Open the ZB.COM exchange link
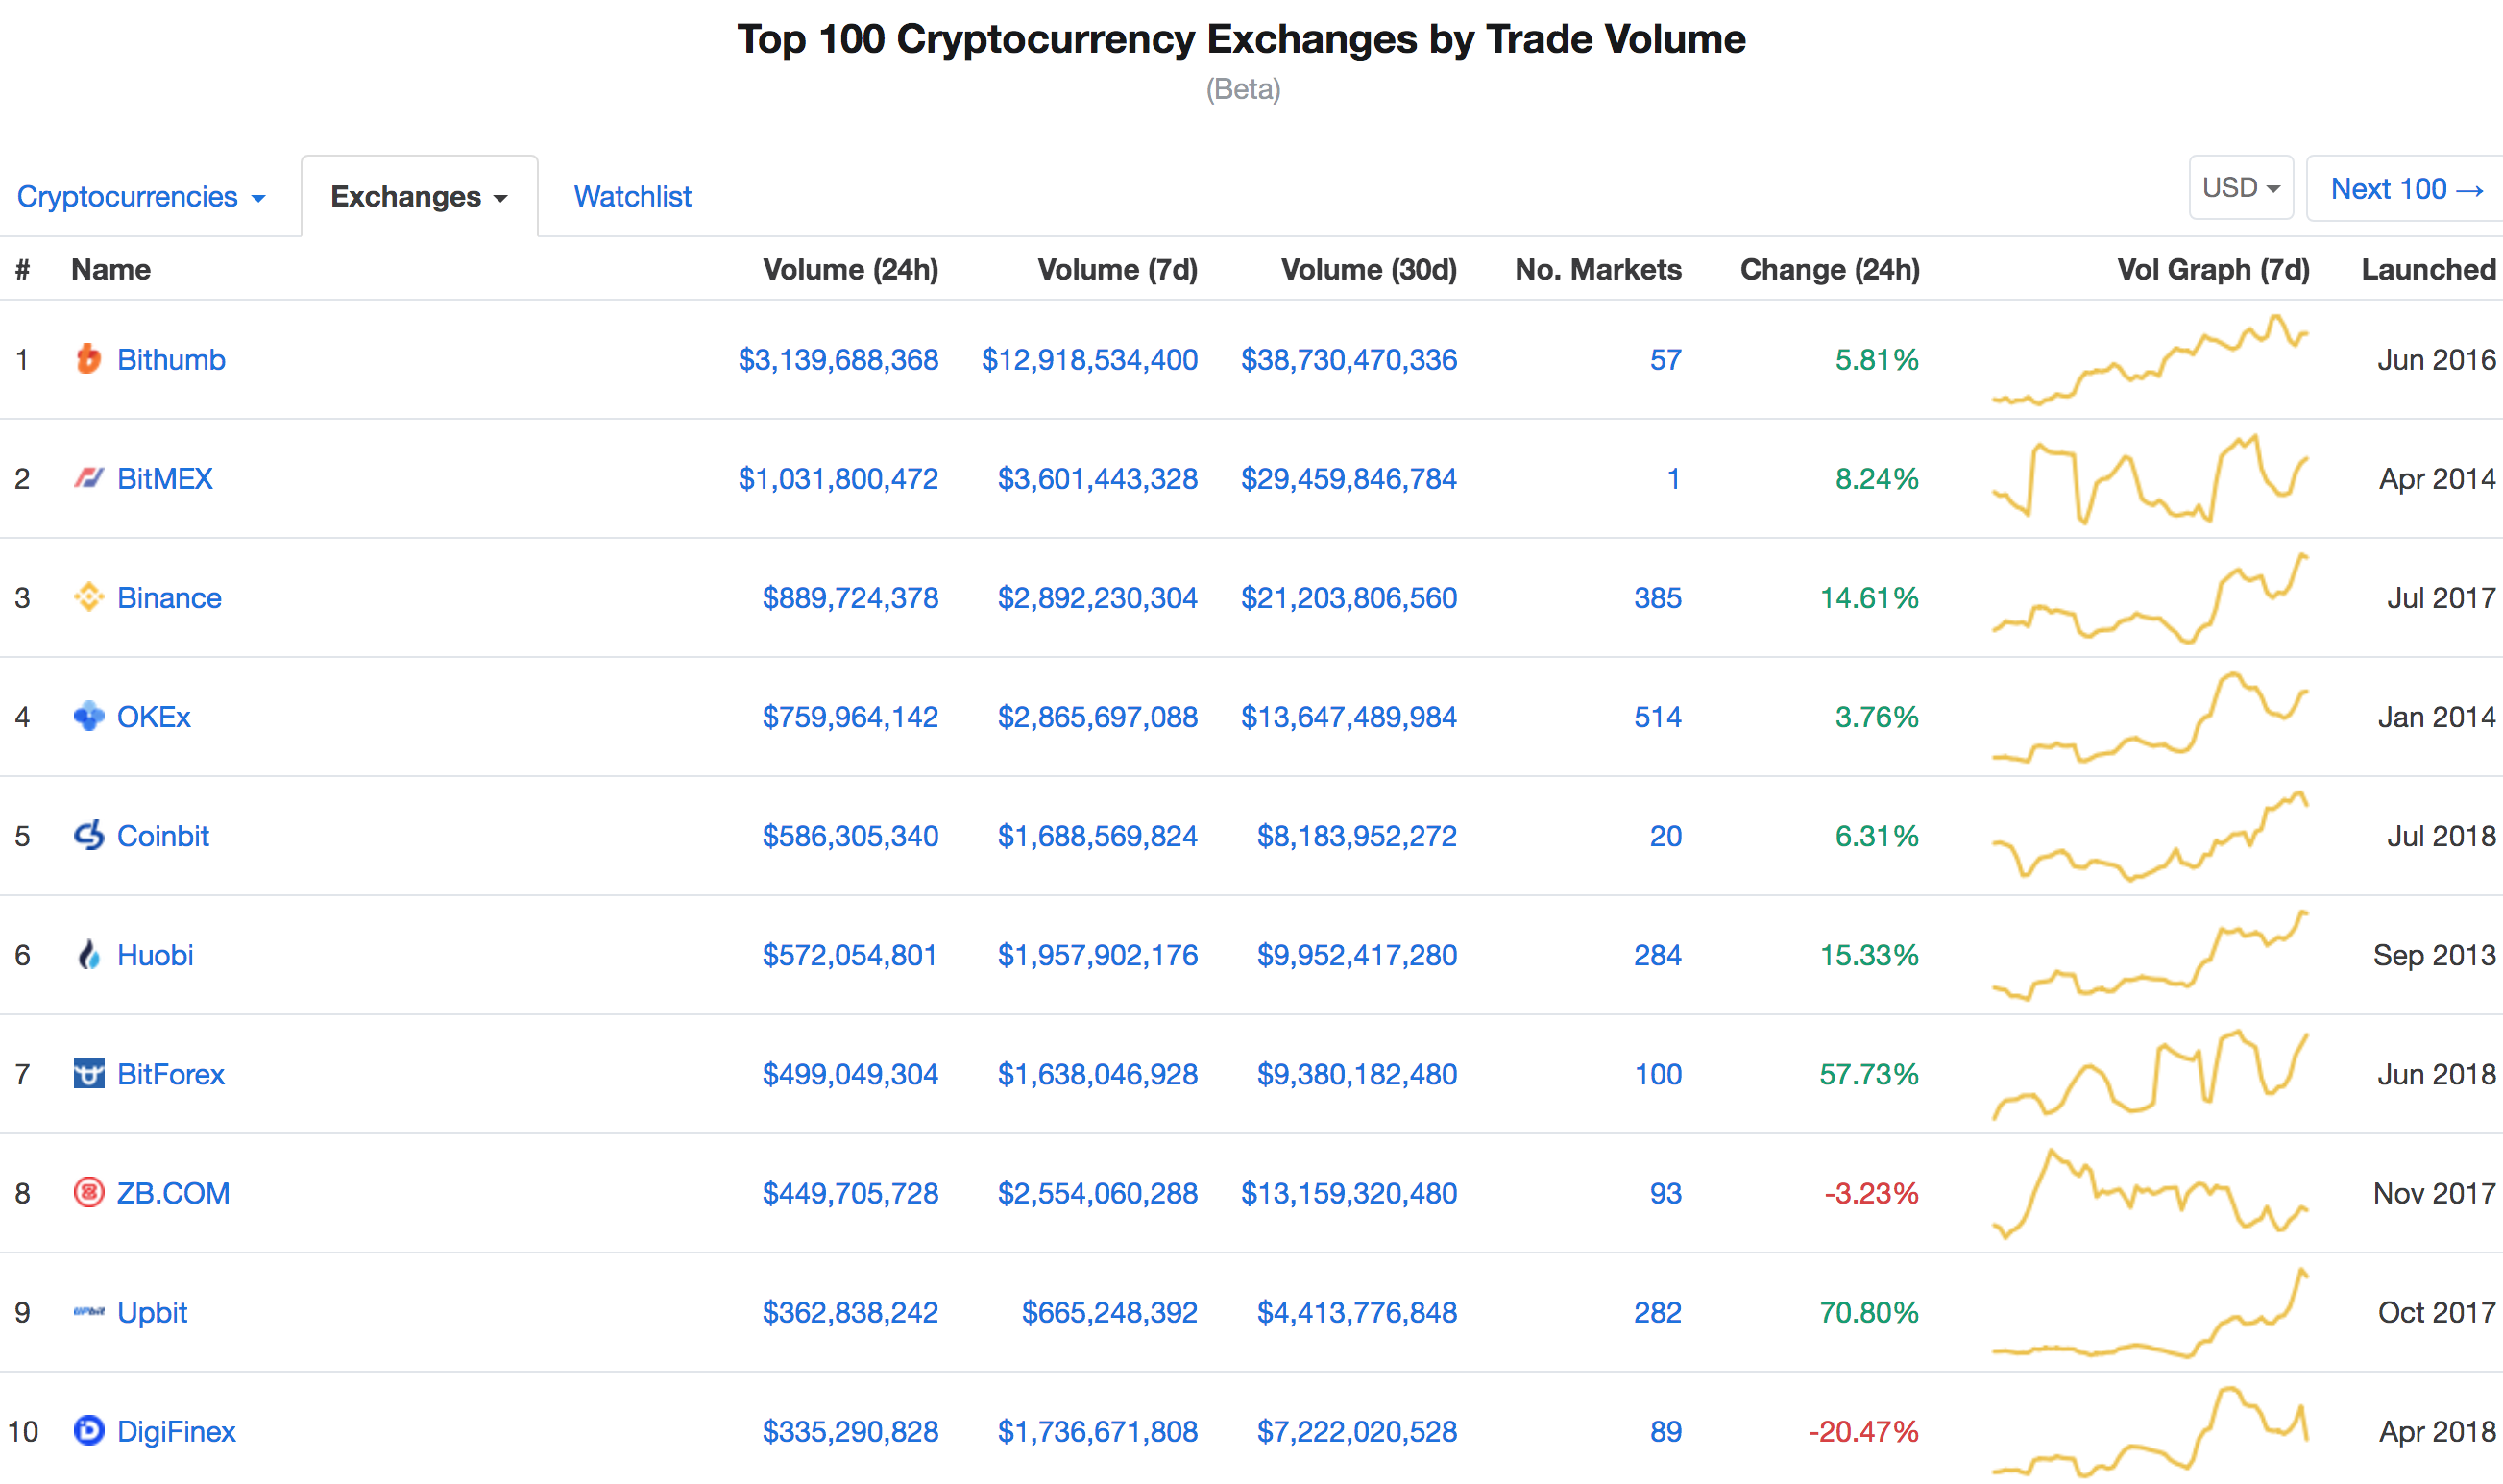The width and height of the screenshot is (2503, 1484). coord(173,1192)
